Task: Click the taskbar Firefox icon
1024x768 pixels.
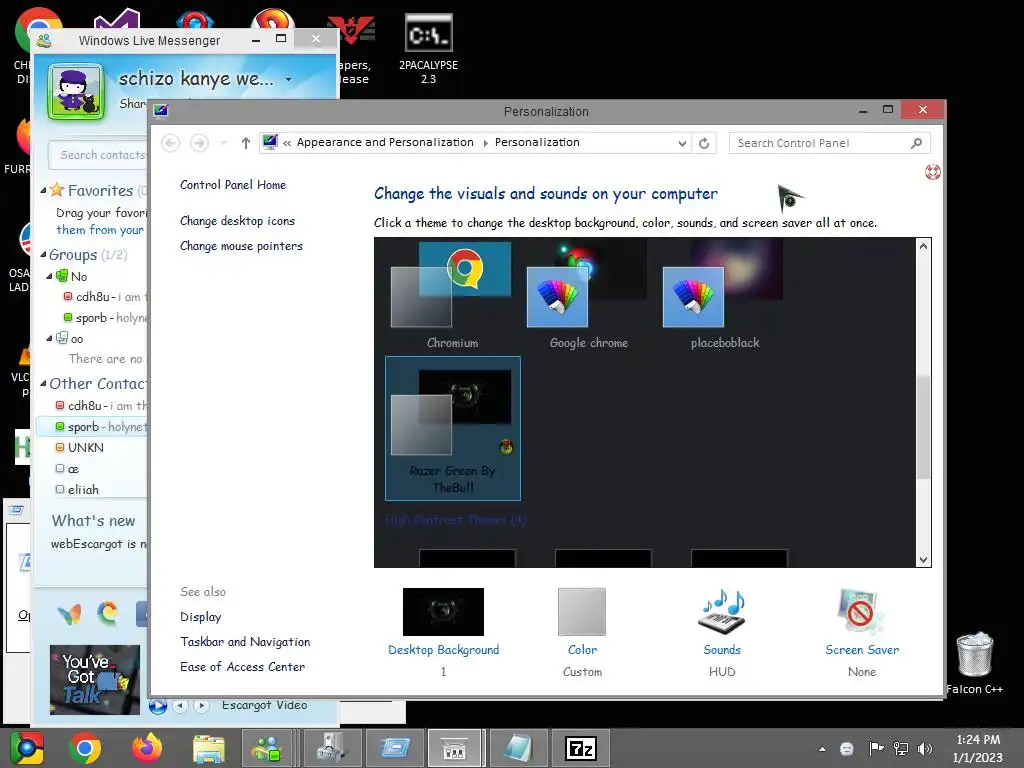Action: point(147,748)
